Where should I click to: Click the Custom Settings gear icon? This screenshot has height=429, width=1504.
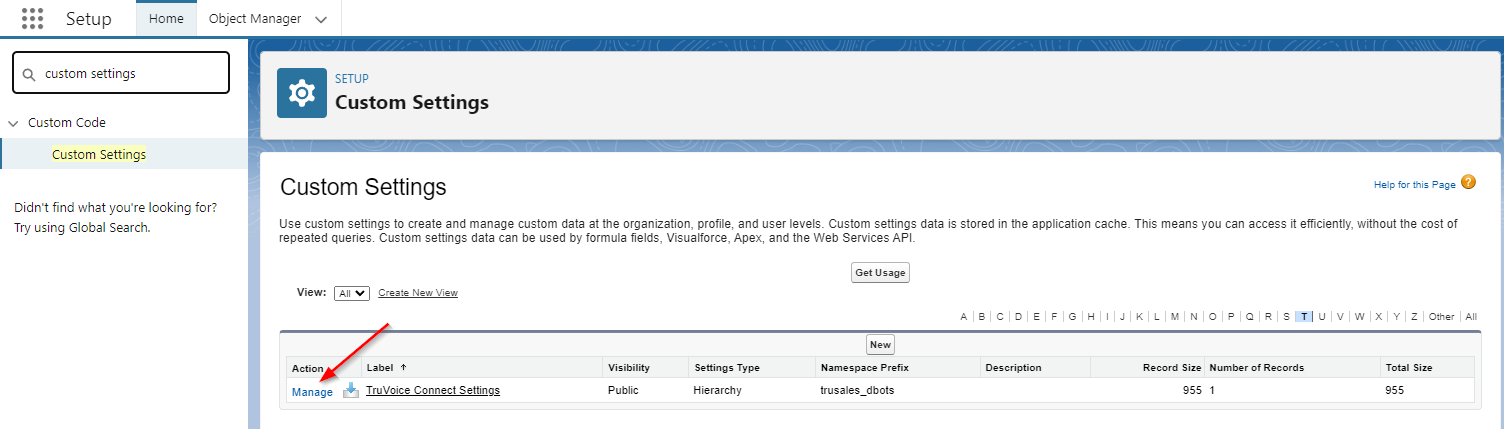pyautogui.click(x=301, y=93)
